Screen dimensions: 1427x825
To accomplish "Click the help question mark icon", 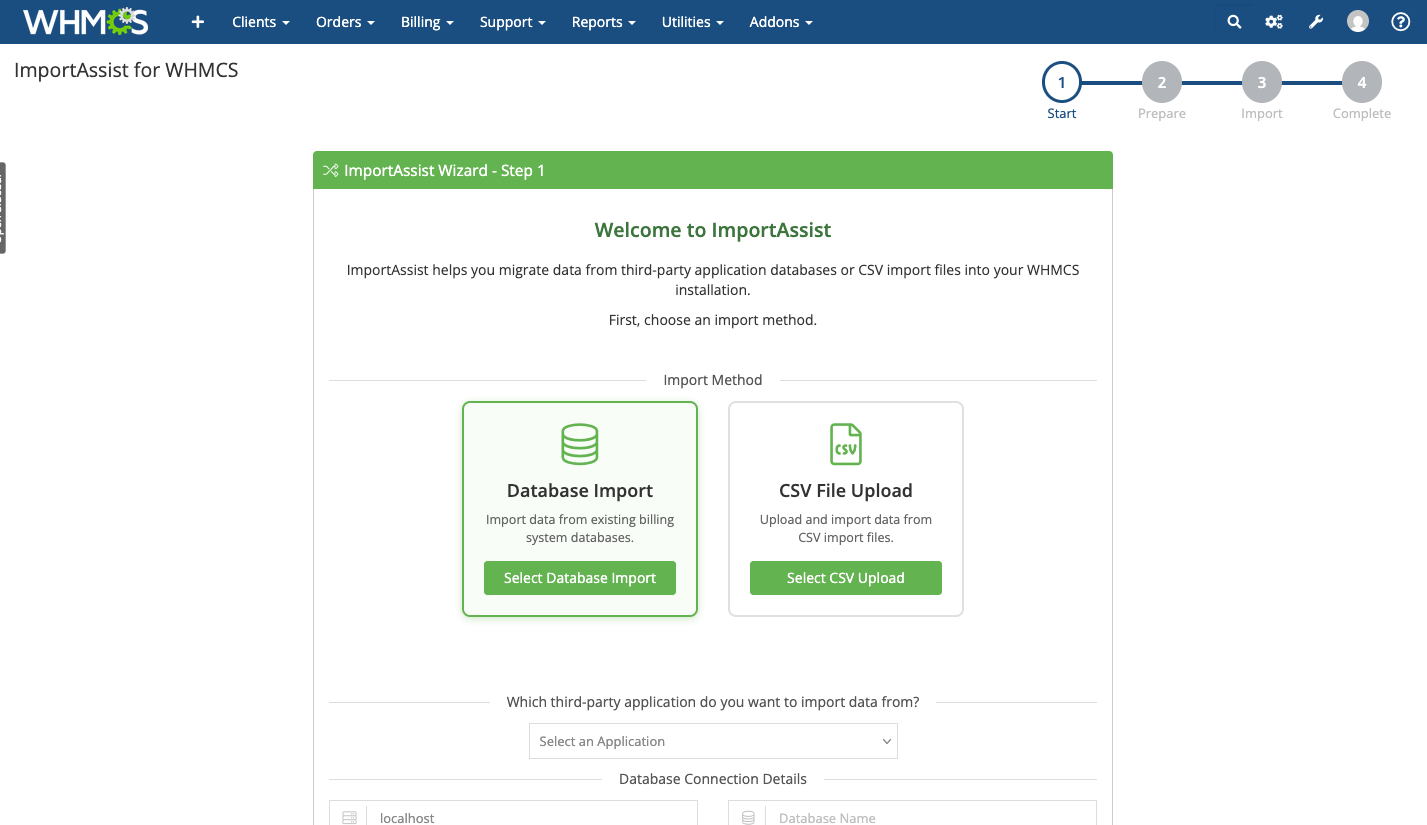I will click(1400, 22).
